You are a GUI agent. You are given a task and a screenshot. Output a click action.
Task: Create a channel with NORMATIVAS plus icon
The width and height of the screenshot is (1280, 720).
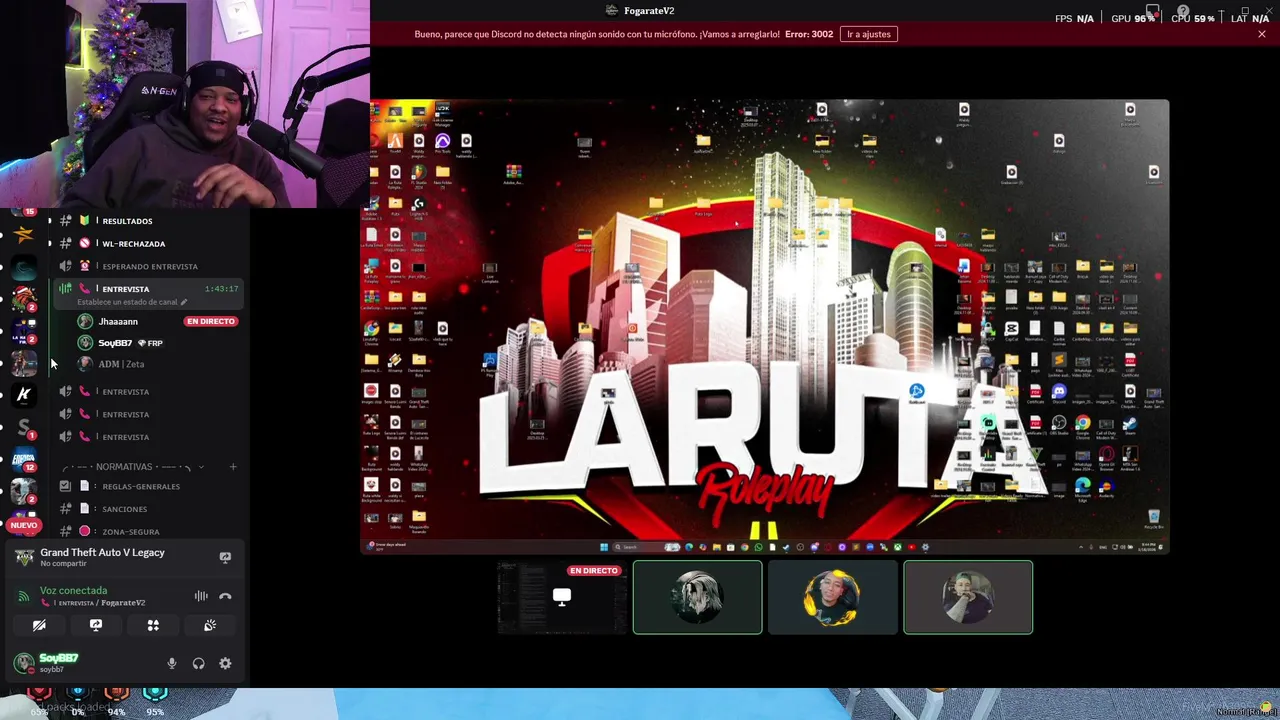pos(233,467)
